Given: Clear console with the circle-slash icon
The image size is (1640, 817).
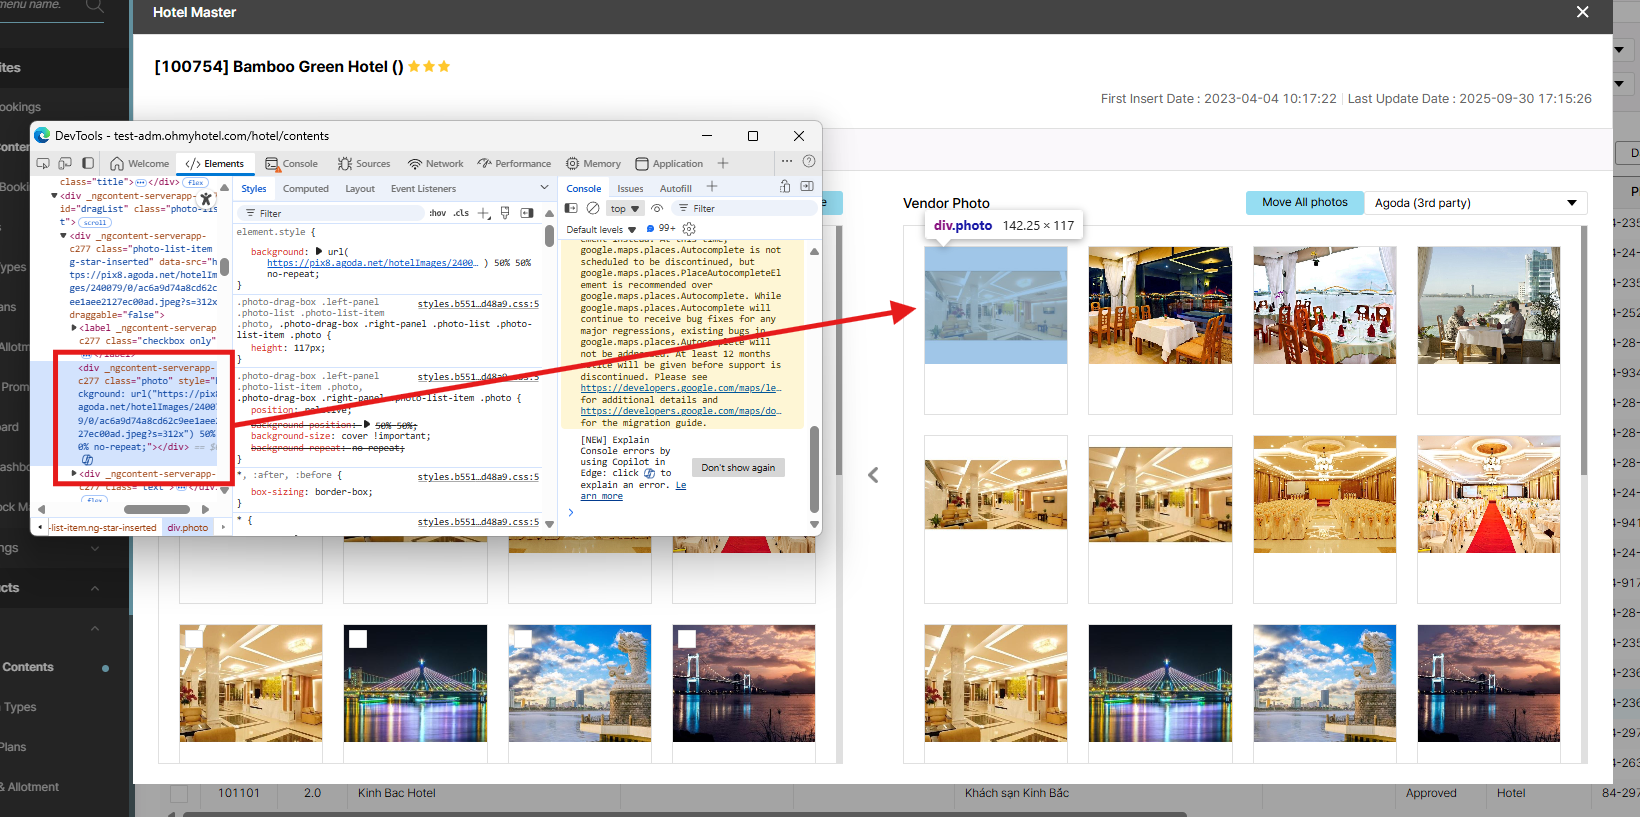Looking at the screenshot, I should point(593,209).
